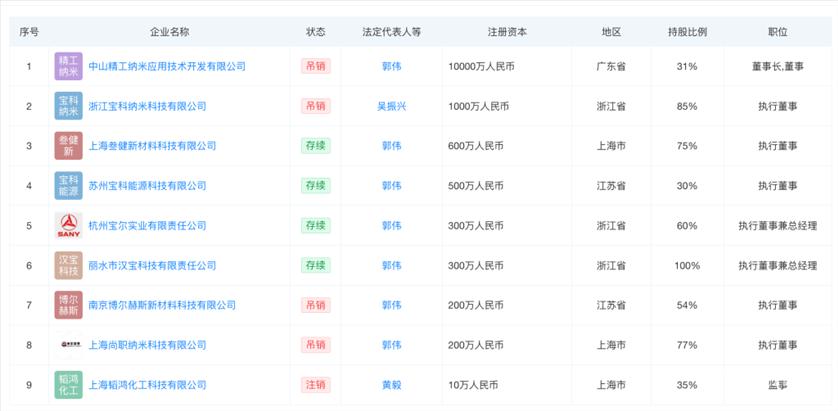Screen dimensions: 838x411
Task: Click the 宝科纳米 company logo icon
Action: click(68, 106)
